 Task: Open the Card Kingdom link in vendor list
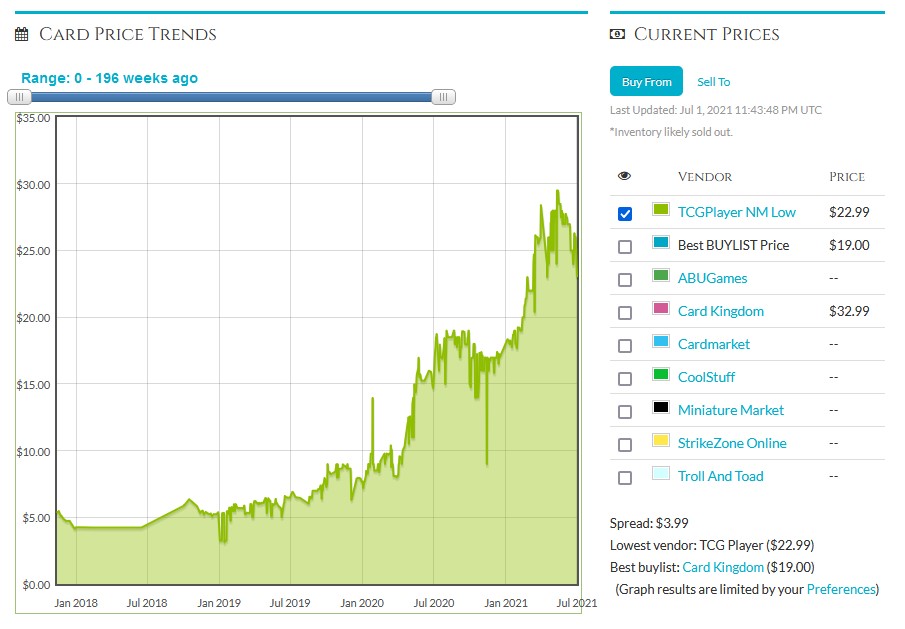pyautogui.click(x=720, y=311)
